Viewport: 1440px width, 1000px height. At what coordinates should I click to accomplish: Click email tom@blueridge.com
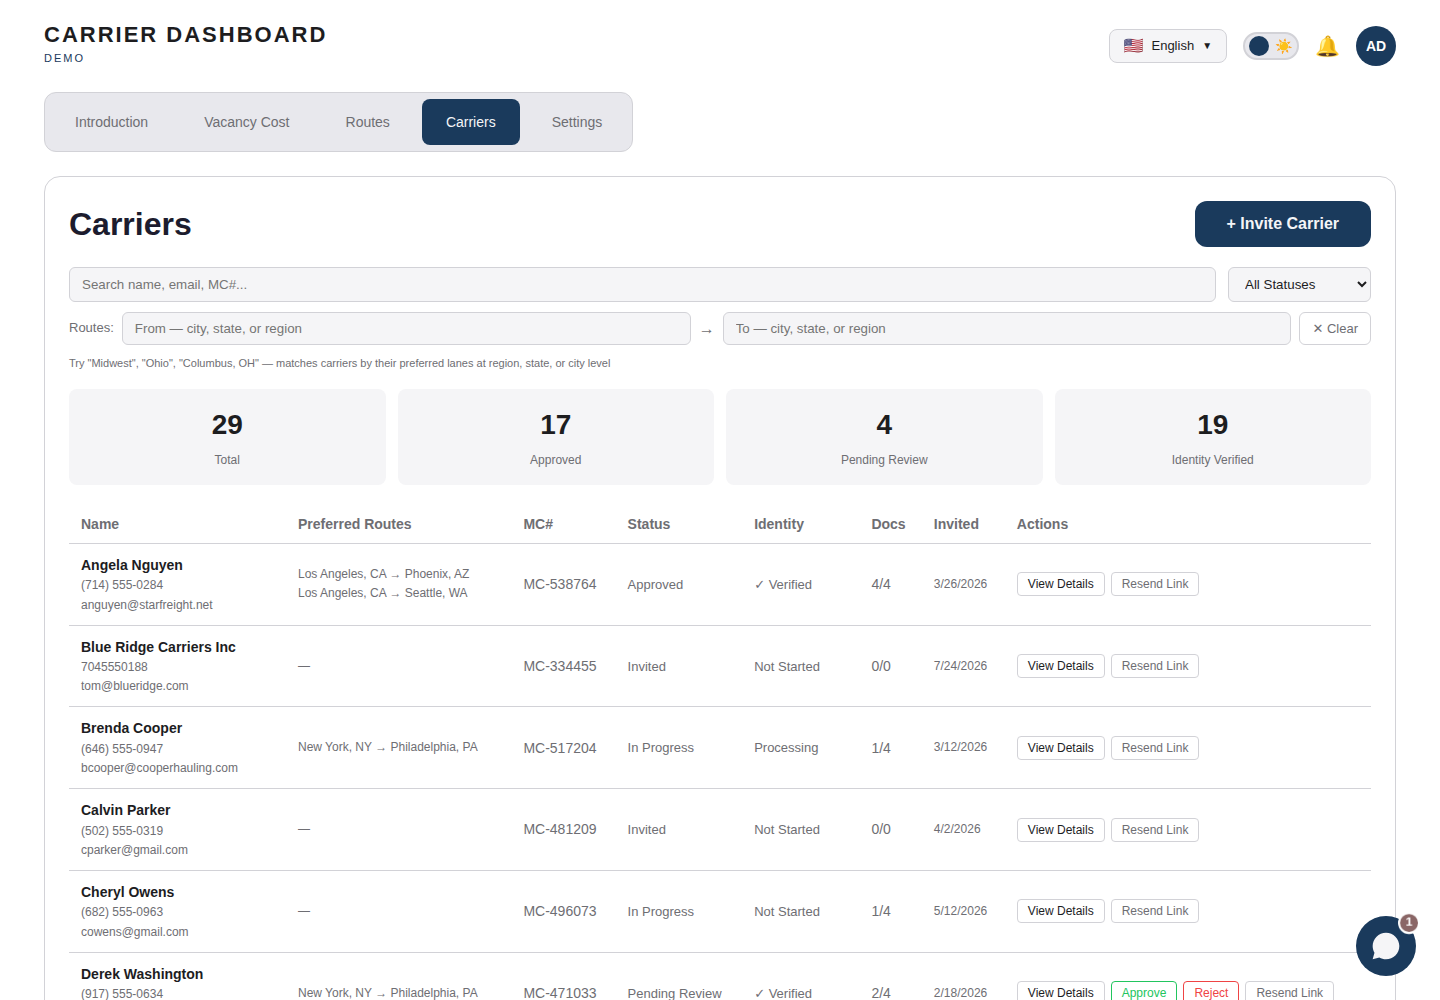click(135, 686)
